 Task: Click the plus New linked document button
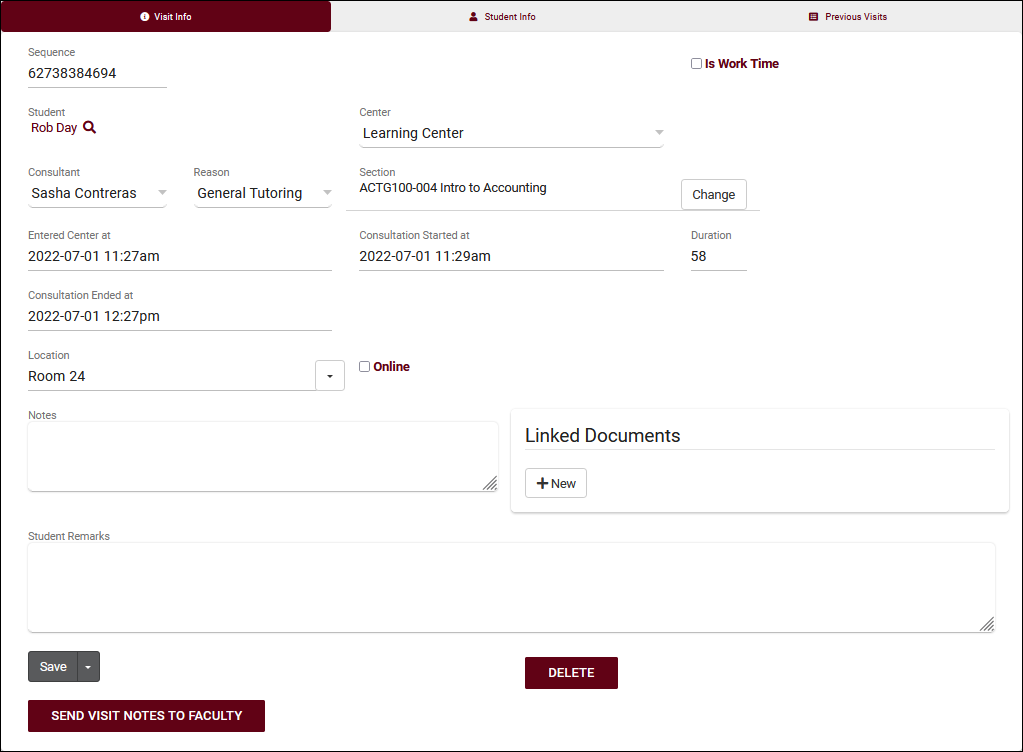(556, 483)
